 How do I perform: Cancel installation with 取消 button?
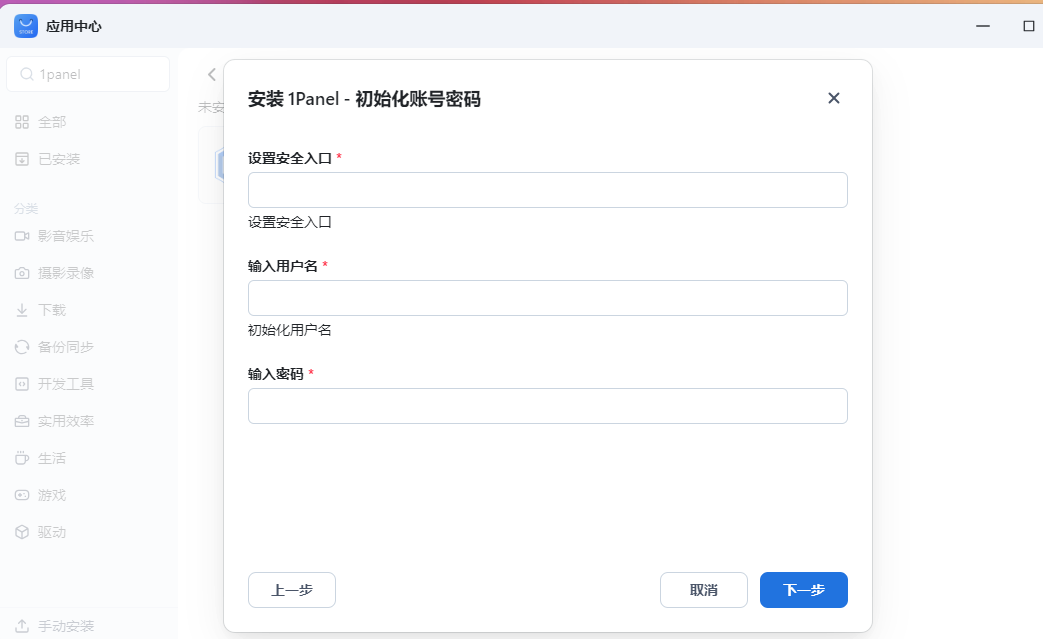pyautogui.click(x=703, y=590)
